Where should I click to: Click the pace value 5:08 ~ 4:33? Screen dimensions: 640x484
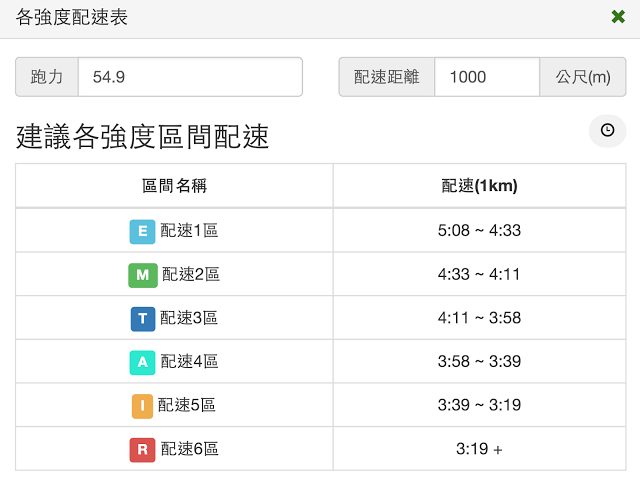[x=479, y=231]
